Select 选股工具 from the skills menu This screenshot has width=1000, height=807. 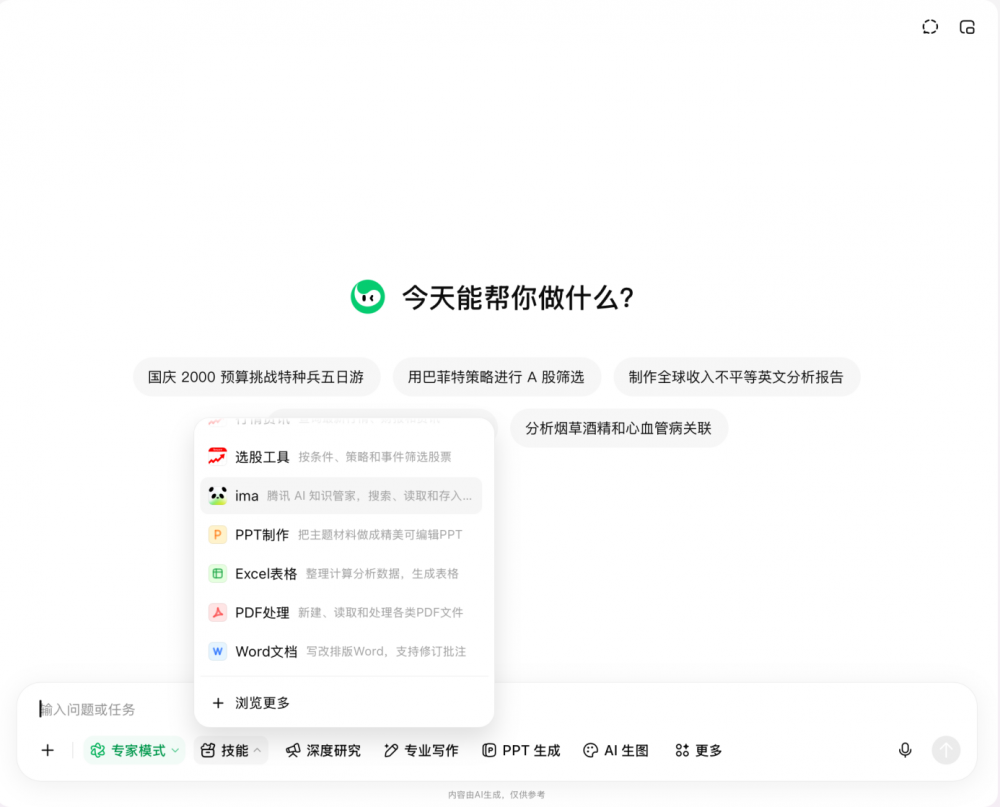(341, 457)
